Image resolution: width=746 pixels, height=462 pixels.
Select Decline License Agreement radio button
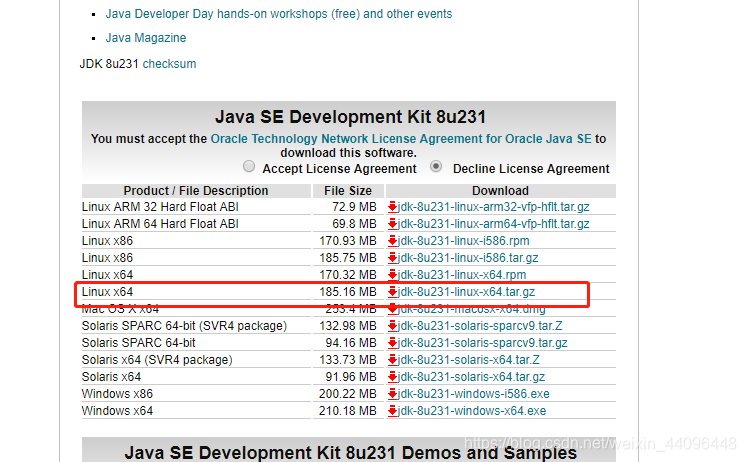(436, 166)
